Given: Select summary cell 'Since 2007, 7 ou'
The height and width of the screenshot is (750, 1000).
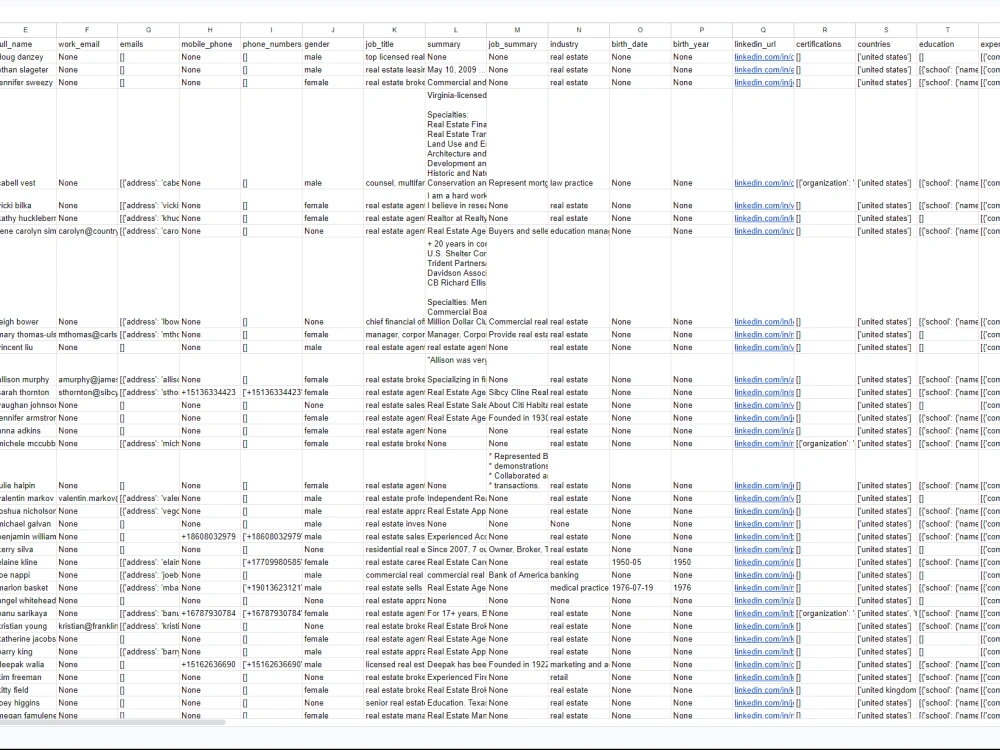Looking at the screenshot, I should [x=456, y=550].
